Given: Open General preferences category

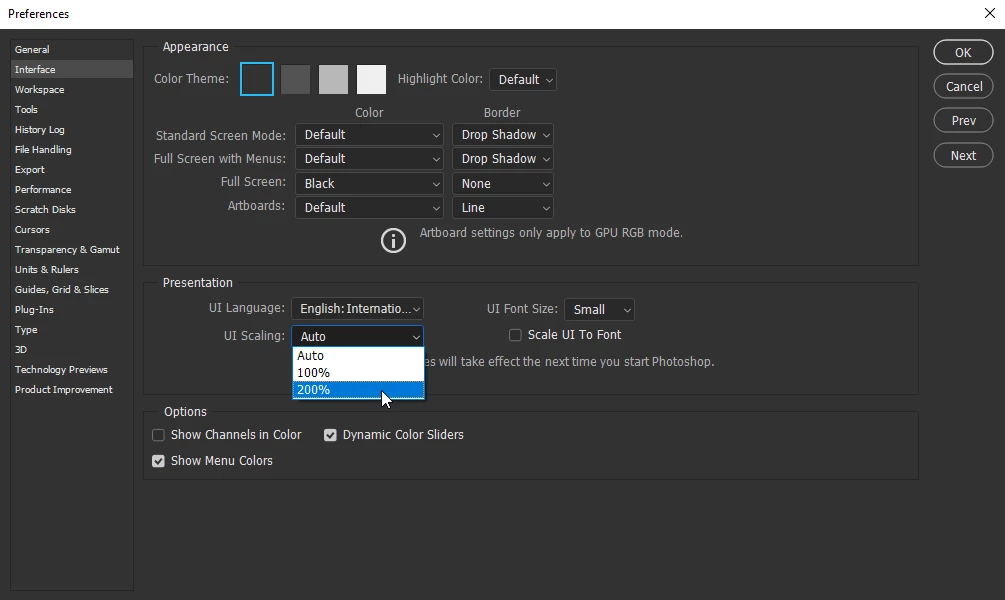Looking at the screenshot, I should point(72,49).
